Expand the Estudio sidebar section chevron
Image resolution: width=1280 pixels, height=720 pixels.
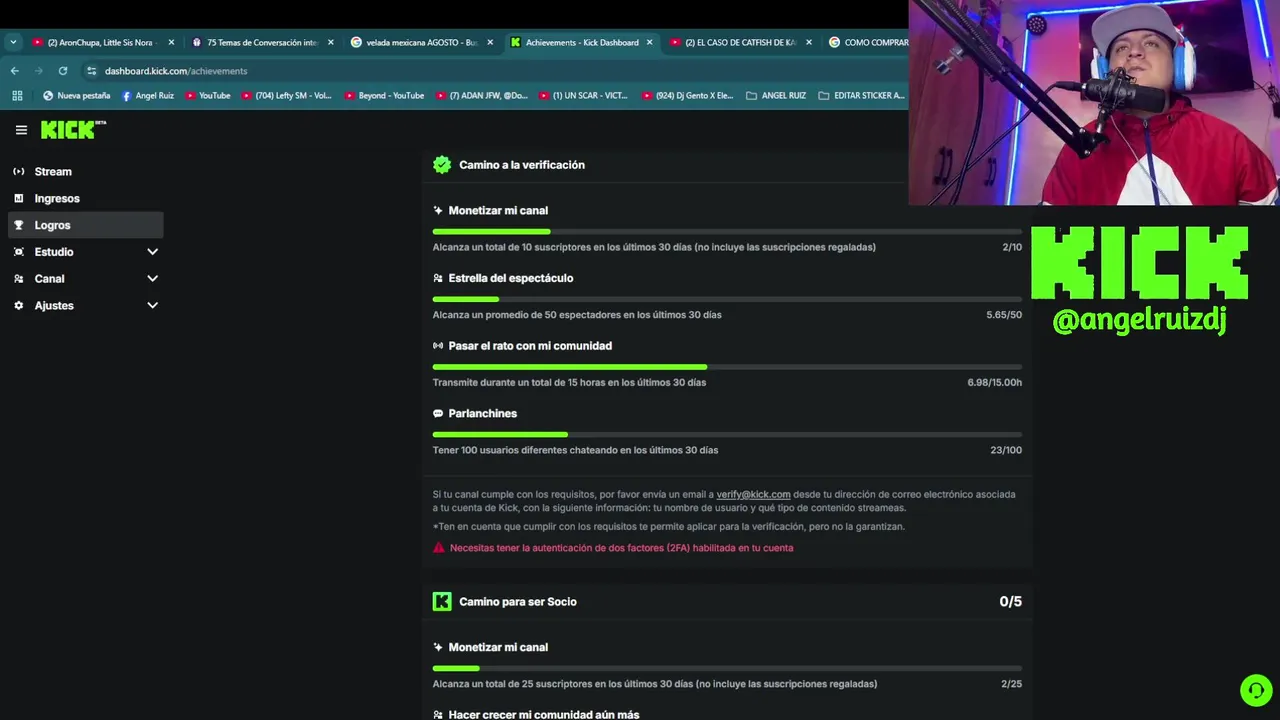pyautogui.click(x=152, y=252)
